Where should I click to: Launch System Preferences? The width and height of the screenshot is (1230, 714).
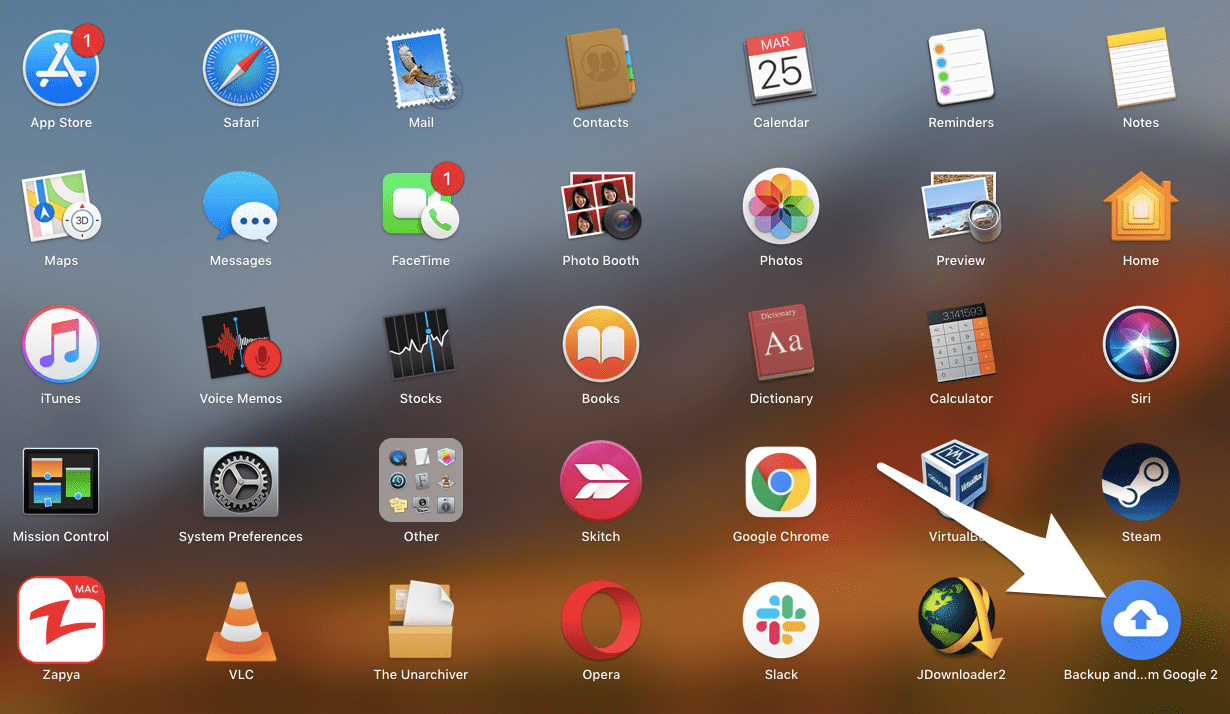(241, 481)
